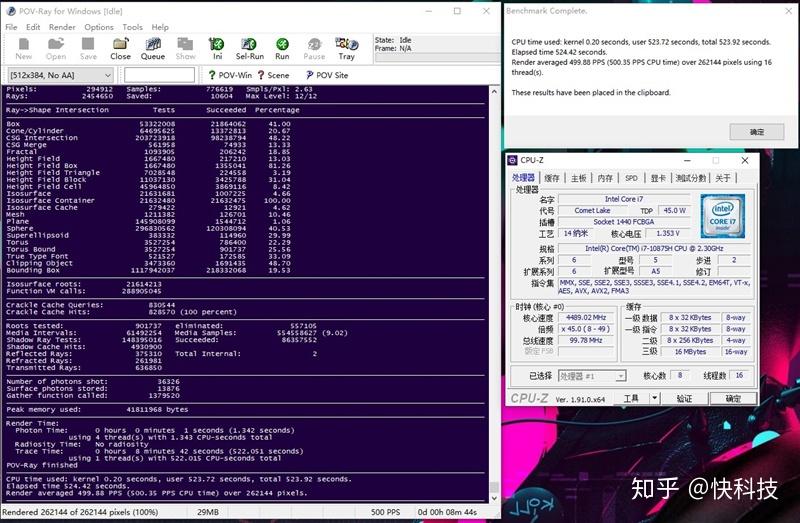The width and height of the screenshot is (800, 523).
Task: Click the Sel-Run toolbar icon
Action: pos(249,49)
